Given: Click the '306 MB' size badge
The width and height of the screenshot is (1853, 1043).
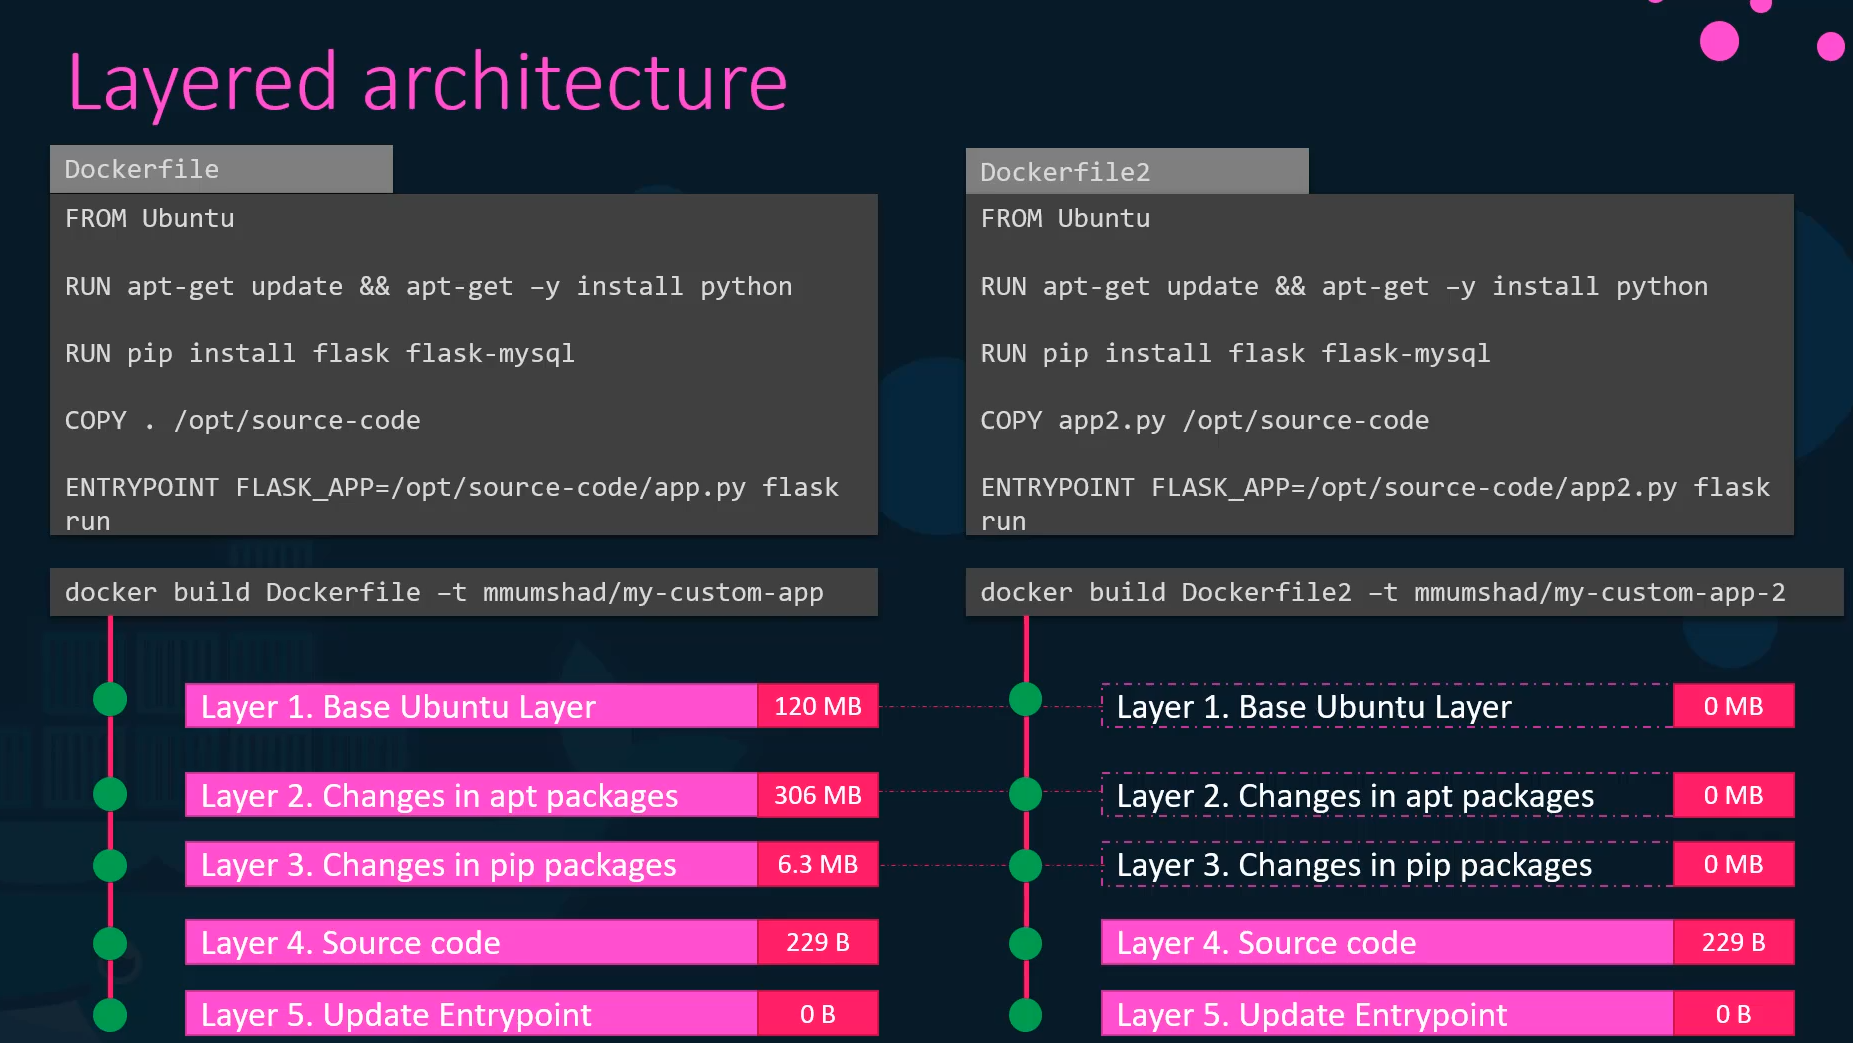Looking at the screenshot, I should pyautogui.click(x=818, y=795).
